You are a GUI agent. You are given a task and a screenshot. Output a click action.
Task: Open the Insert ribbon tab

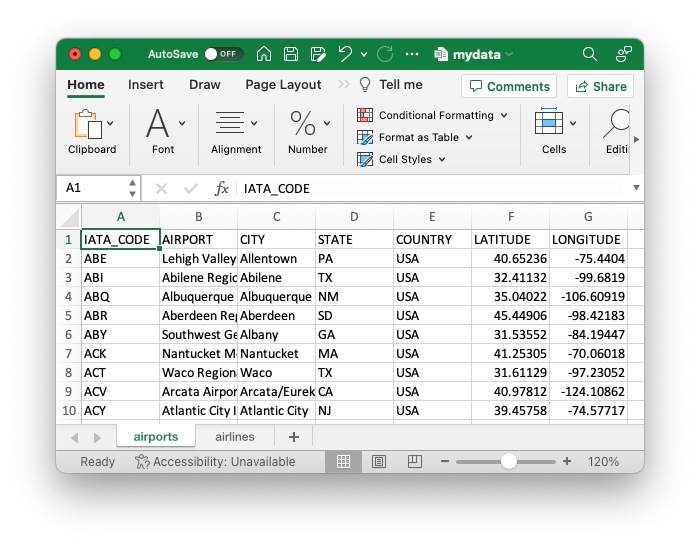click(146, 85)
